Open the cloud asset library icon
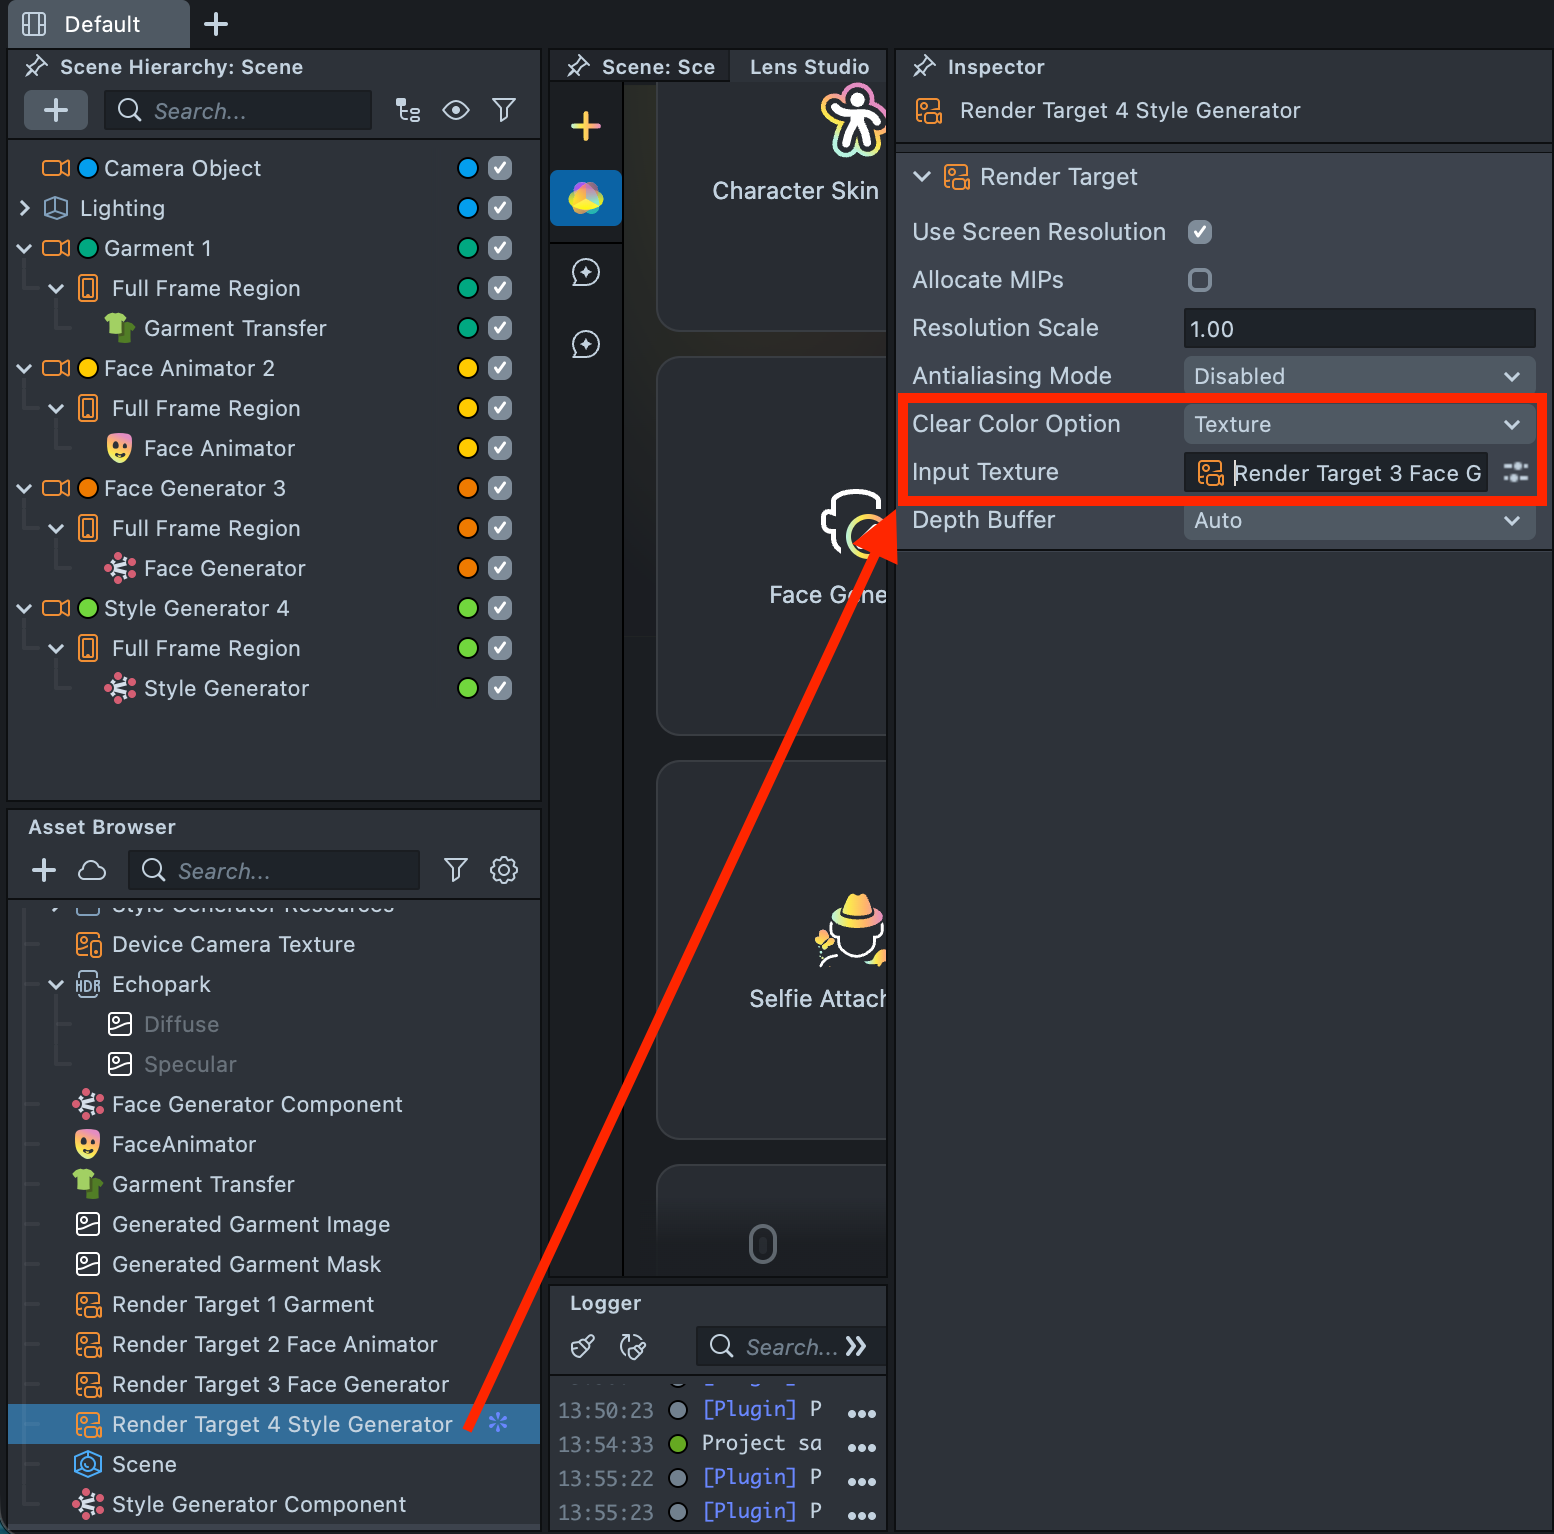Viewport: 1554px width, 1534px height. [92, 870]
